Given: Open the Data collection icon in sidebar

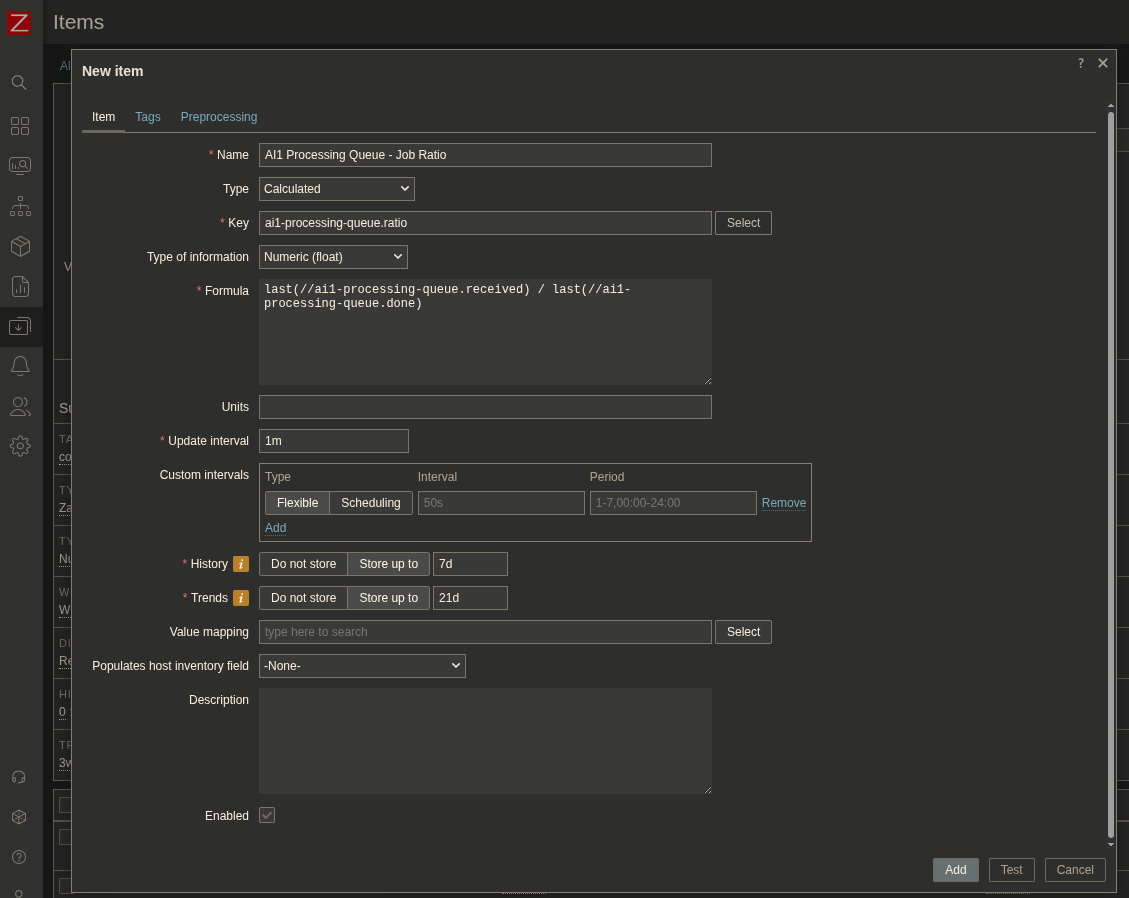Looking at the screenshot, I should (x=19, y=326).
